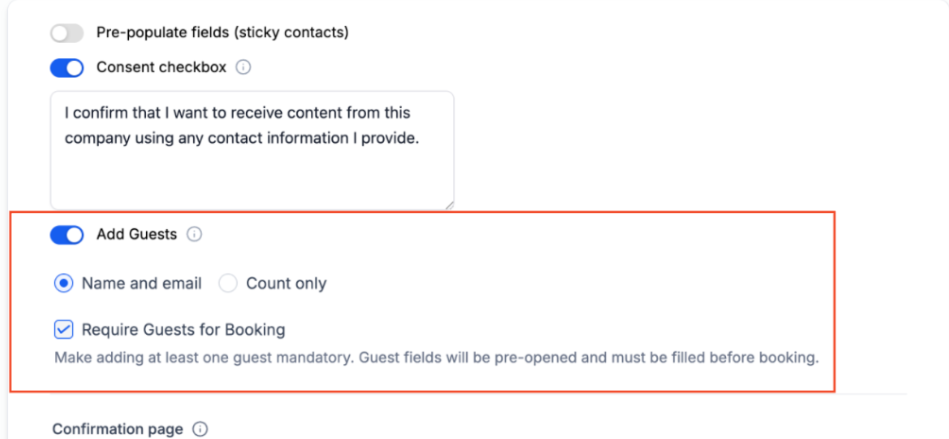Click resize handle of consent text box
The image size is (949, 439).
(448, 204)
